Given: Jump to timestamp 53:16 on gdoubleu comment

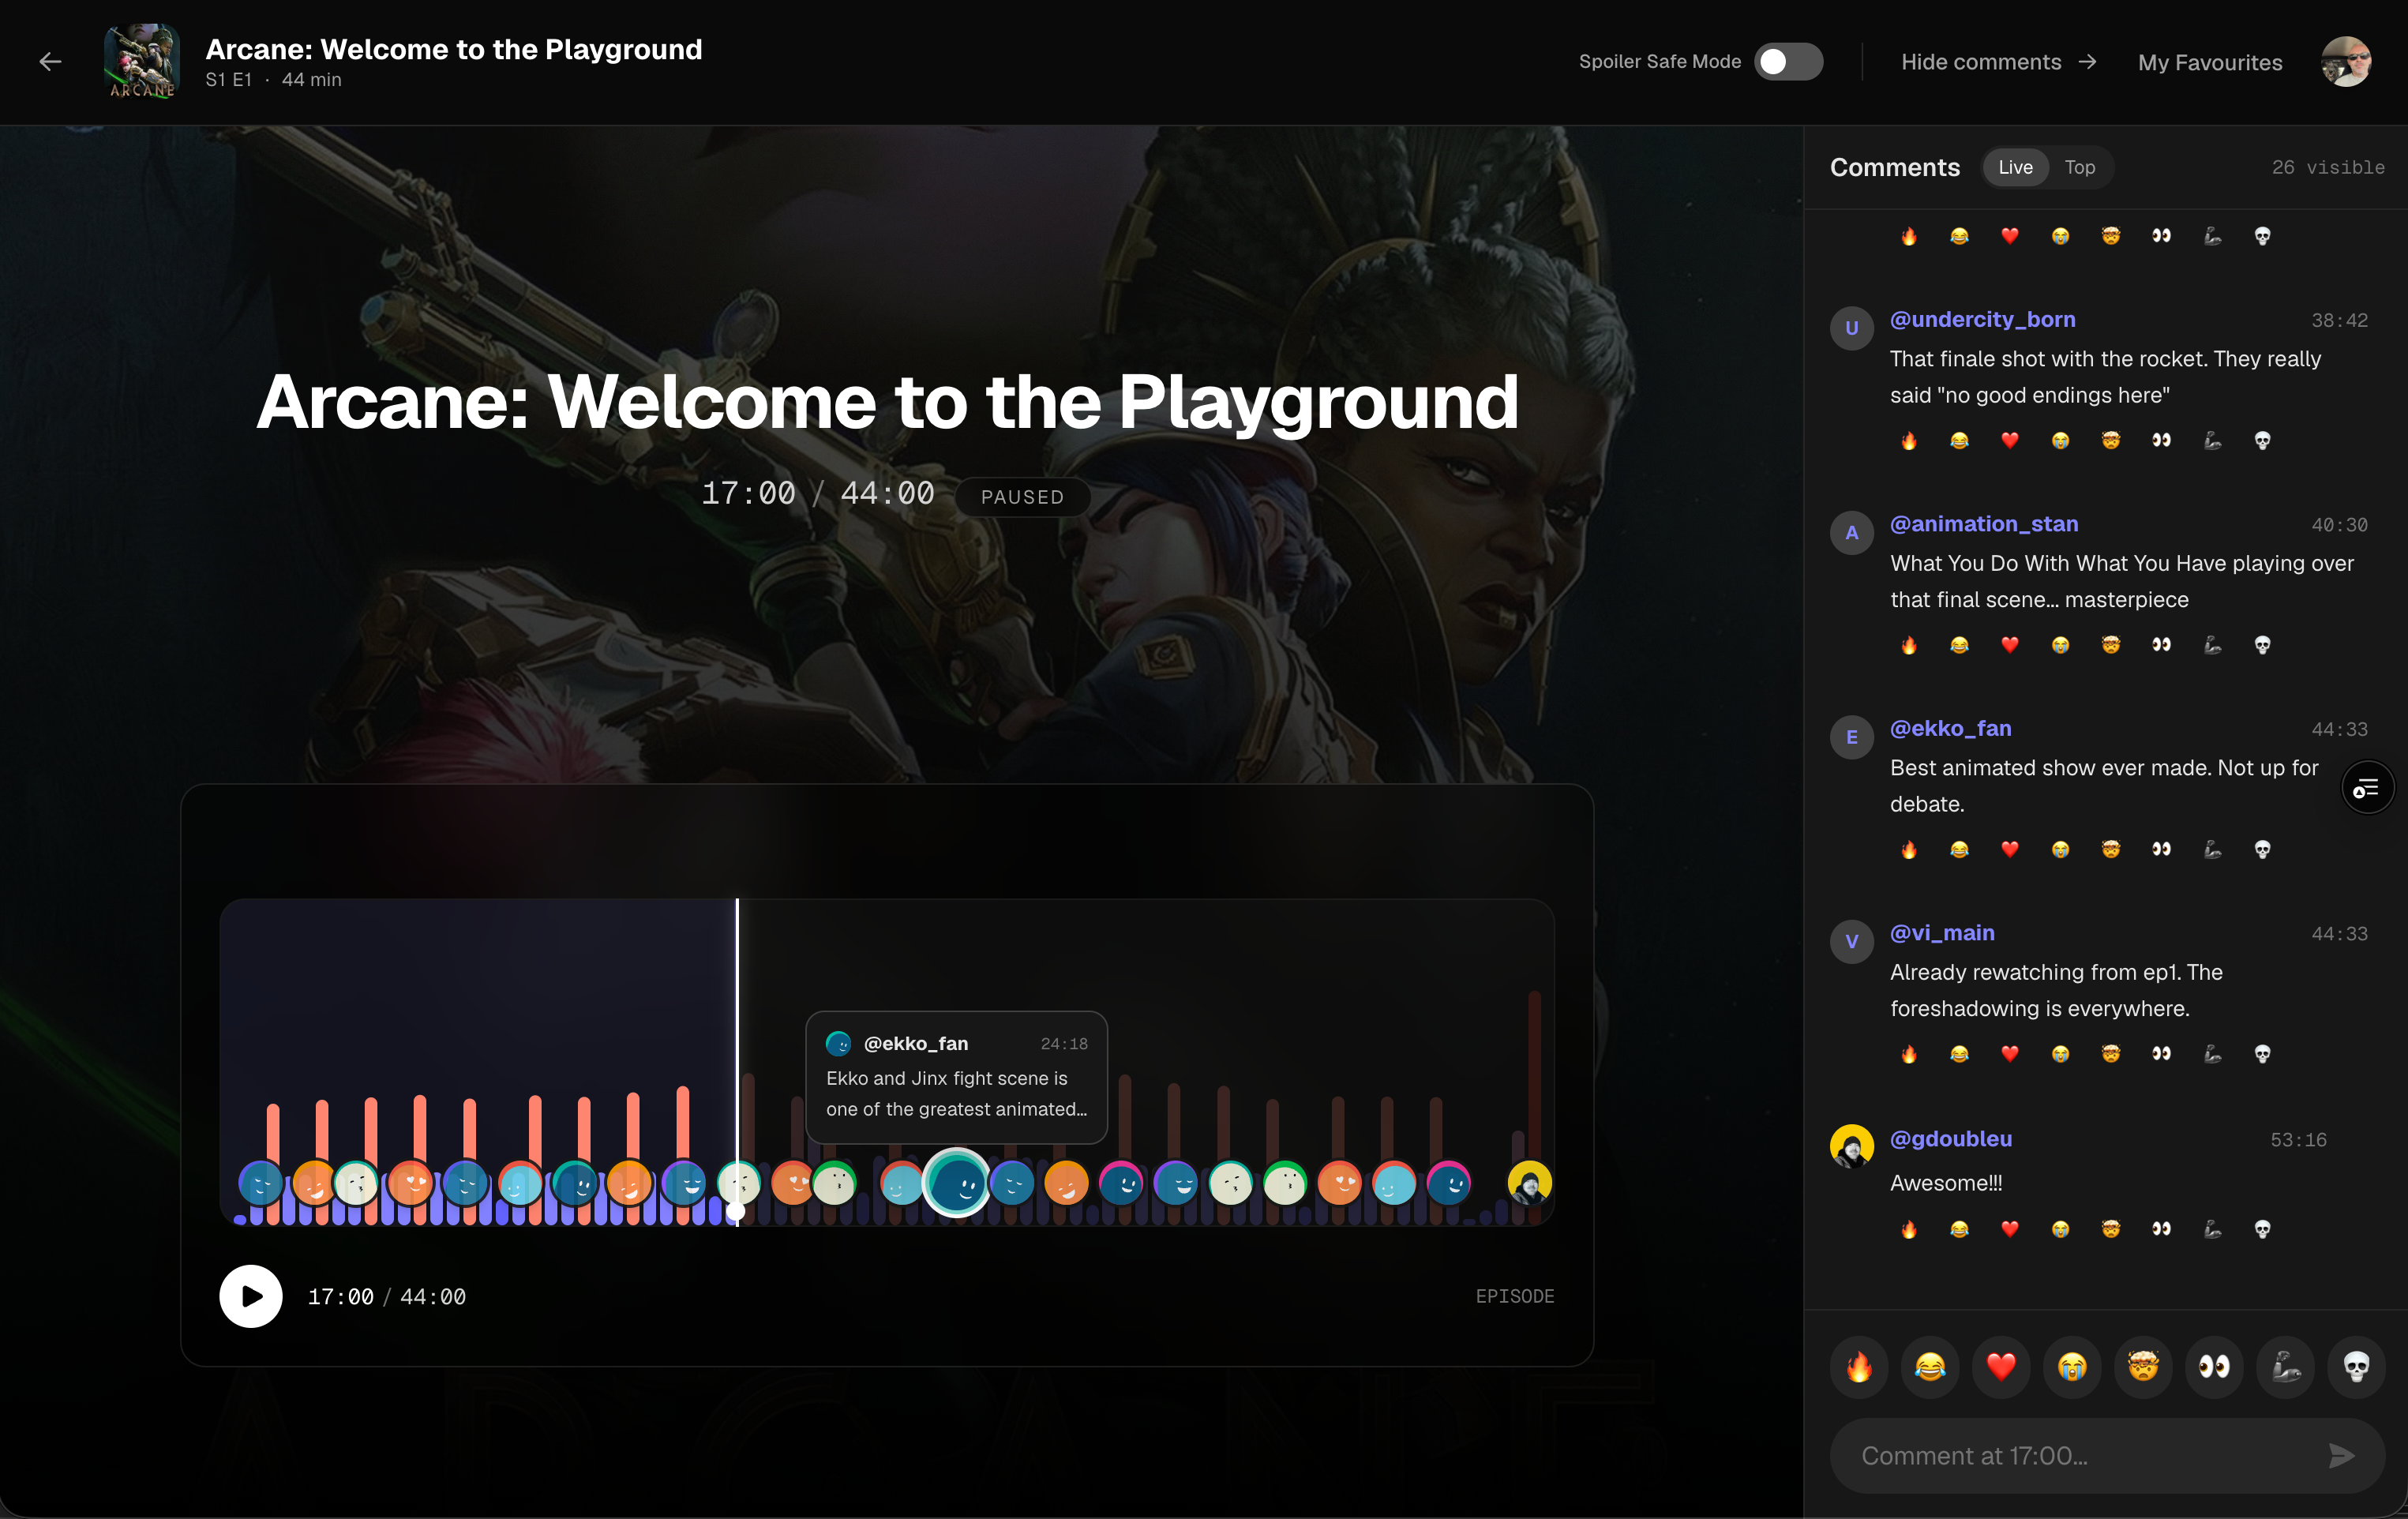Looking at the screenshot, I should coord(2298,1140).
